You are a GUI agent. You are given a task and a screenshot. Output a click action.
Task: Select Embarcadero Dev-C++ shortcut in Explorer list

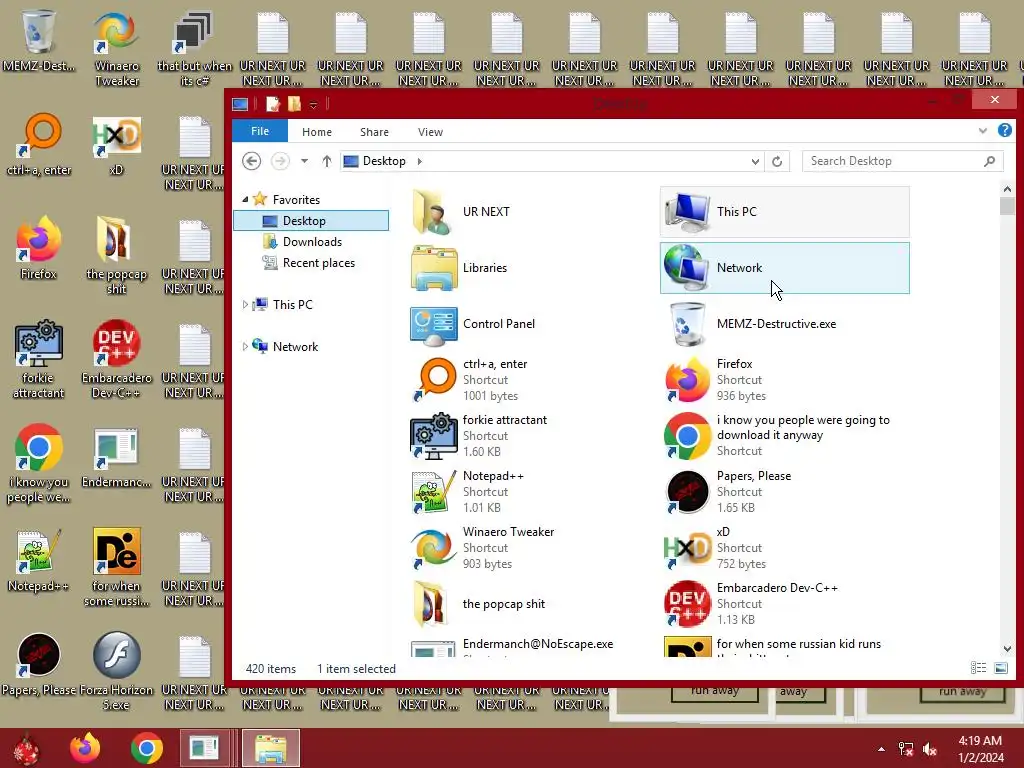point(784,604)
